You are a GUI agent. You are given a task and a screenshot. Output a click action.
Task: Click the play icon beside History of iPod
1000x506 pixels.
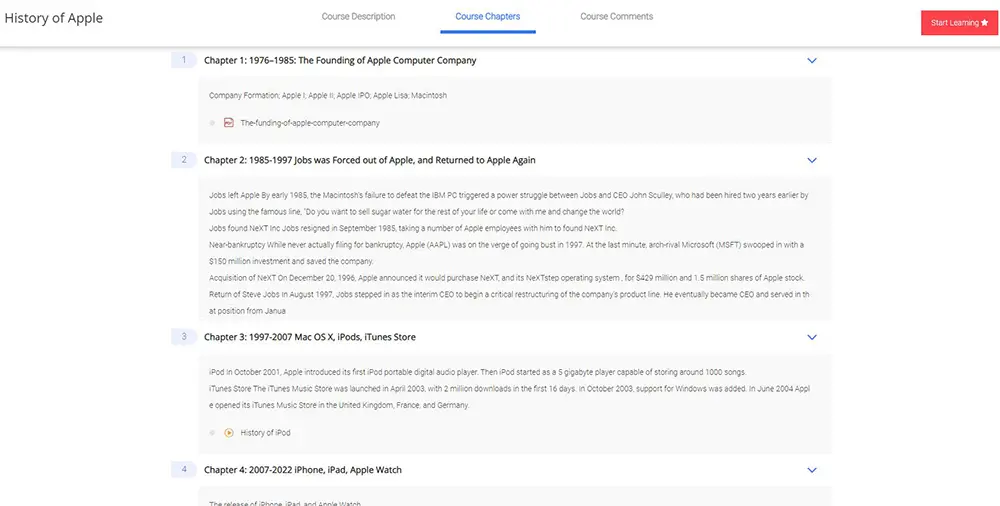(228, 433)
